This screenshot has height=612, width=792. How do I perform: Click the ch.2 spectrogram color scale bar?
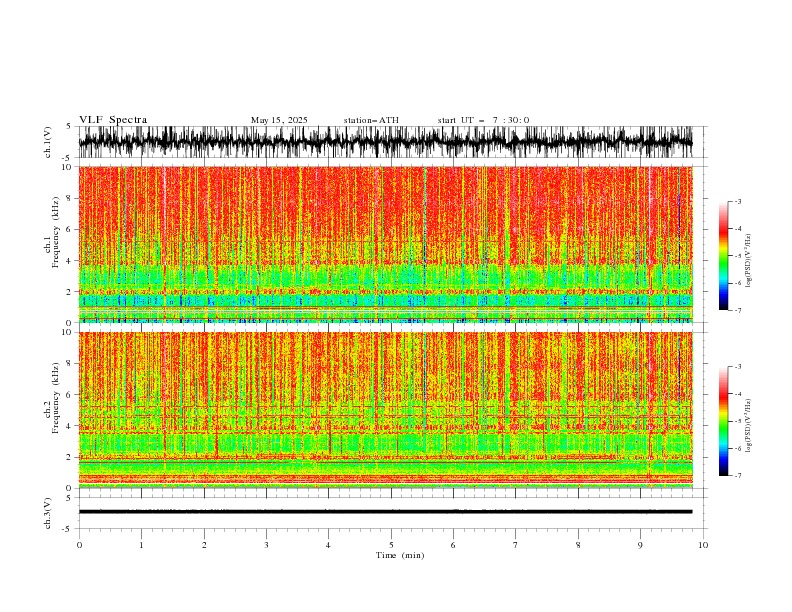click(723, 421)
